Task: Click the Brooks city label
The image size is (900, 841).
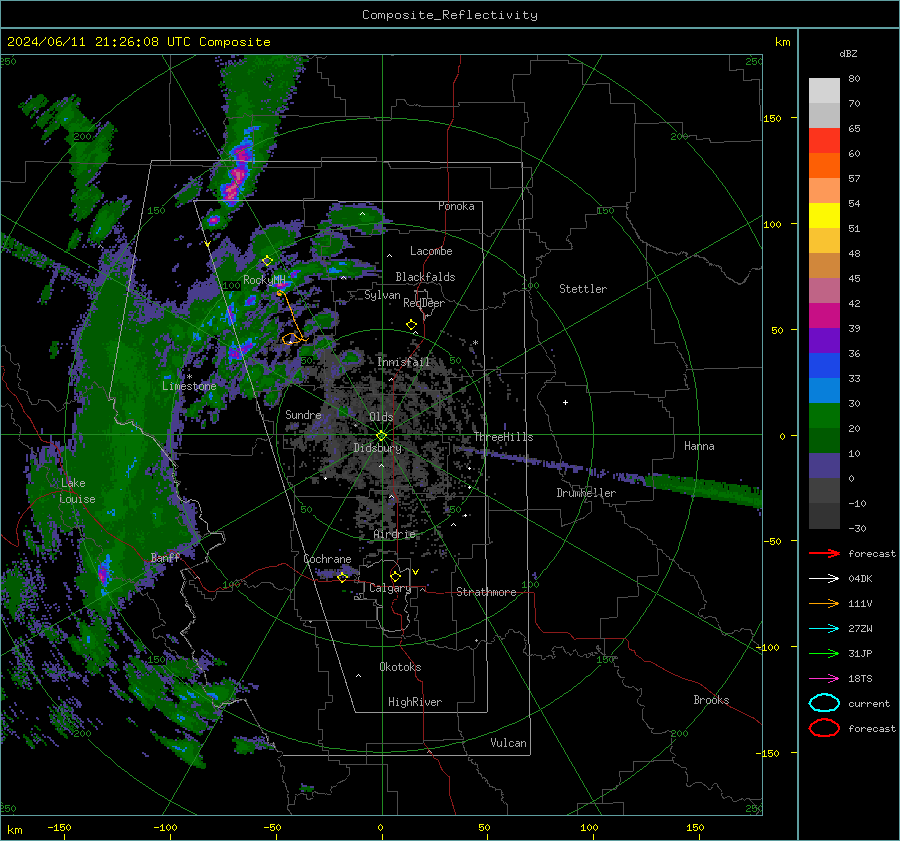Action: 711,700
